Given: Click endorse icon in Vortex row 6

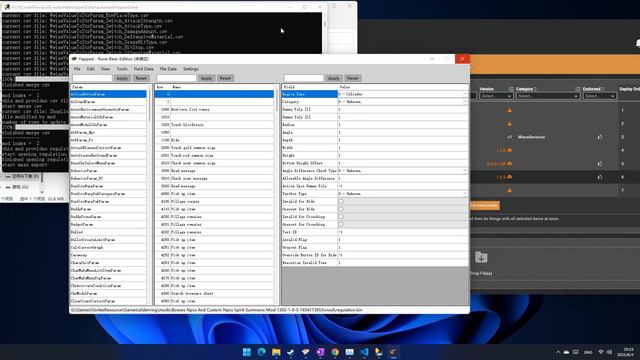Looking at the screenshot, I should tap(600, 177).
